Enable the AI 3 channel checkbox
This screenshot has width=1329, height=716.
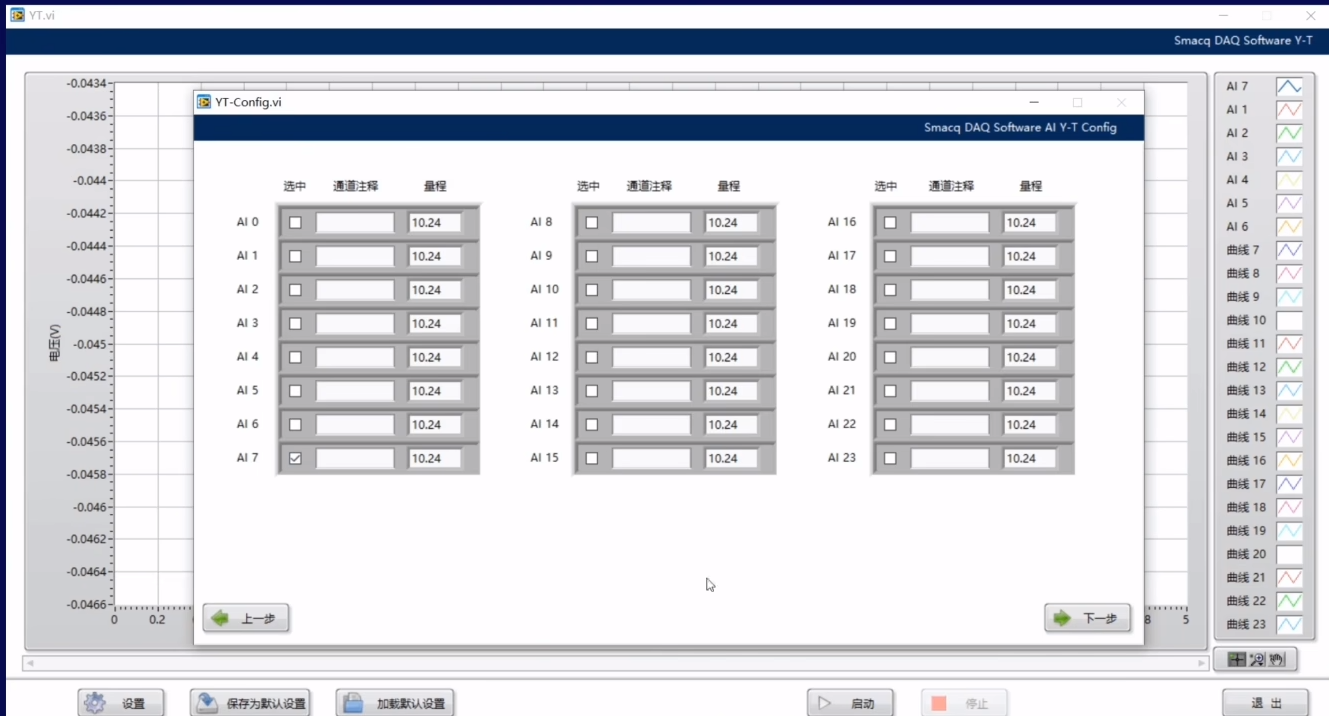point(295,324)
